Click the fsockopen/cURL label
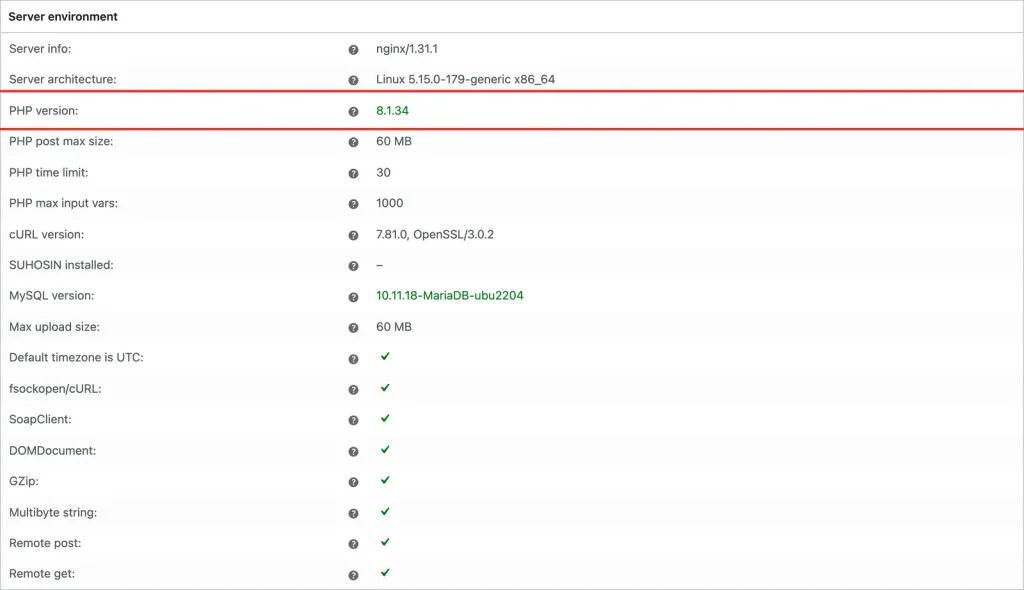Screen dimensions: 1024x590 [x=56, y=389]
